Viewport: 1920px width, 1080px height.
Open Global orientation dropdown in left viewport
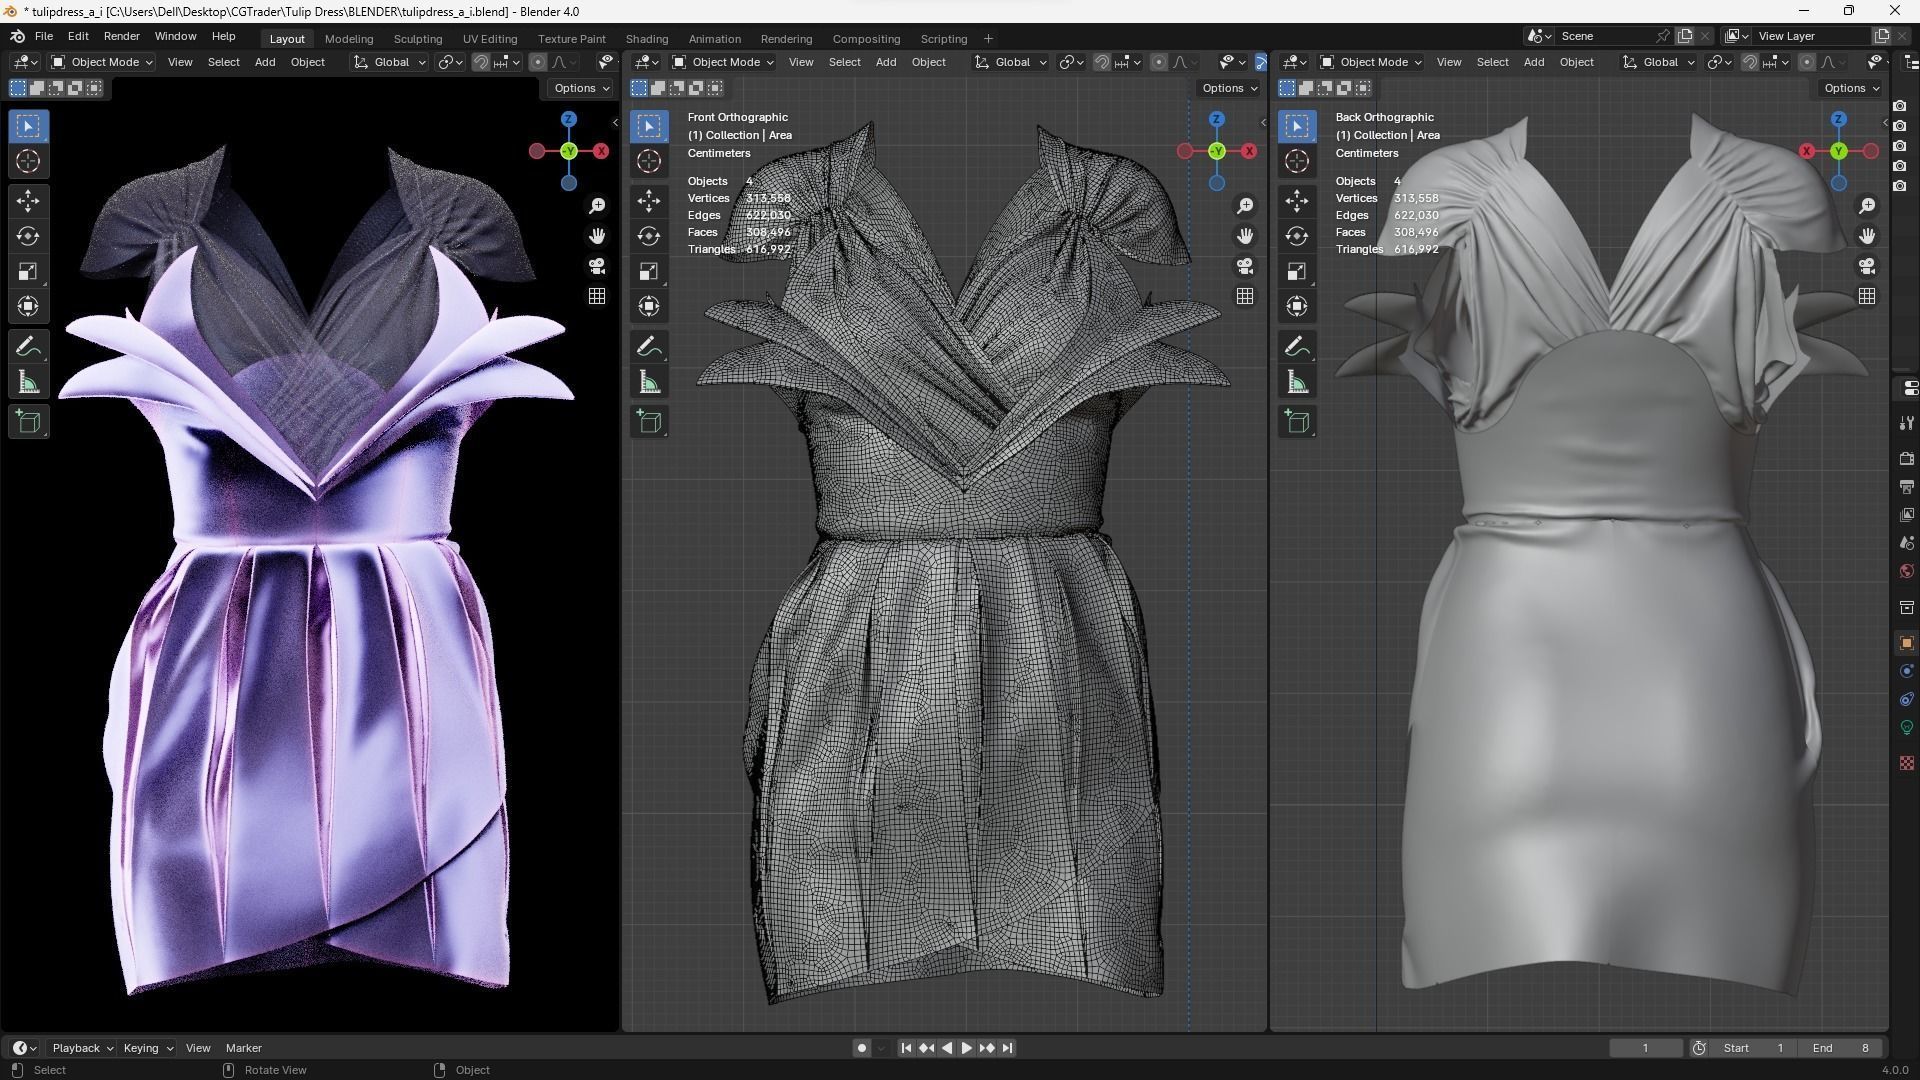click(390, 62)
